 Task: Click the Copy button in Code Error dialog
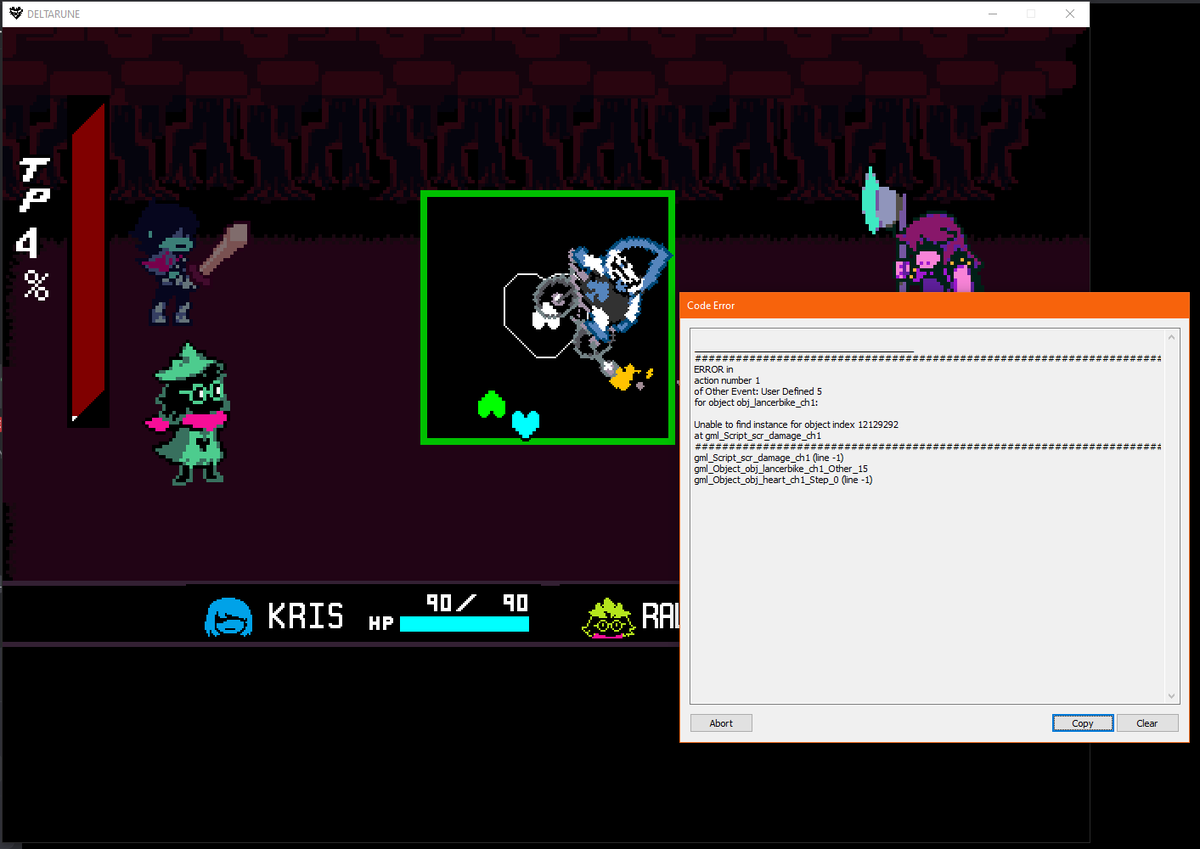click(1082, 723)
